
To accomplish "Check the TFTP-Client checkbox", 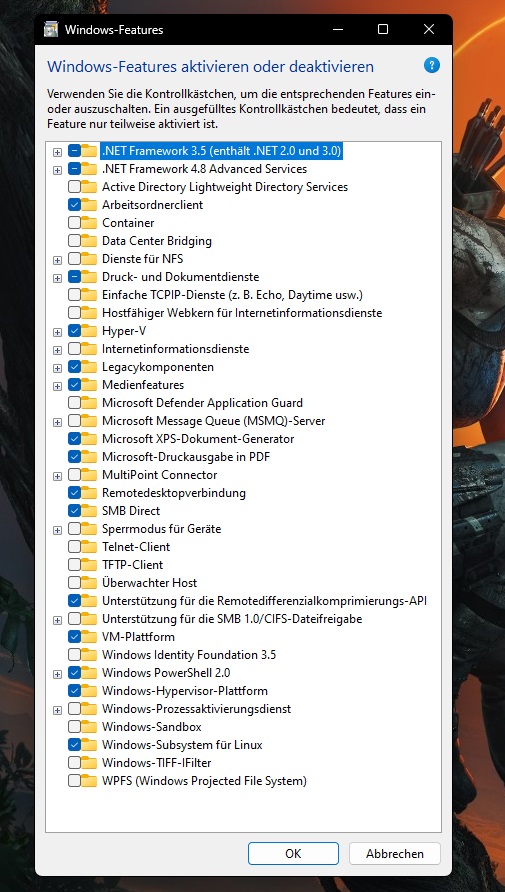I will click(74, 564).
